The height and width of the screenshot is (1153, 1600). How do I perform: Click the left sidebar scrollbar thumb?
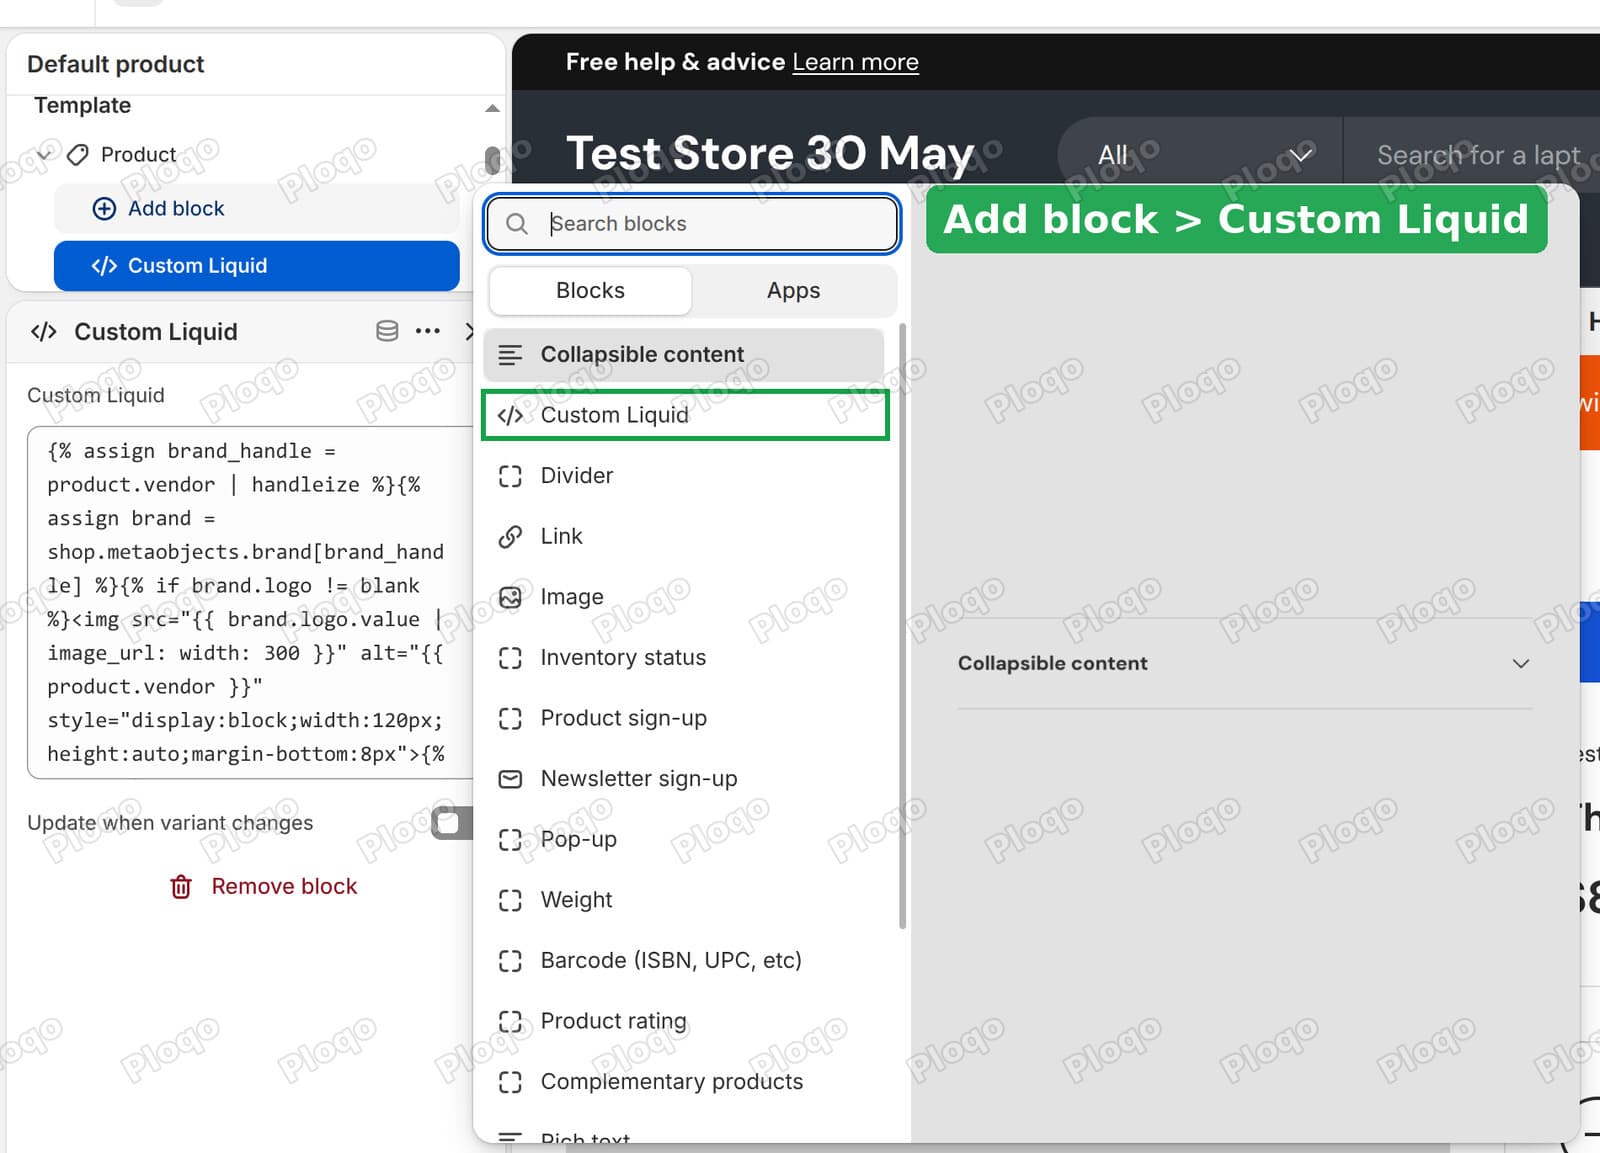tap(492, 160)
